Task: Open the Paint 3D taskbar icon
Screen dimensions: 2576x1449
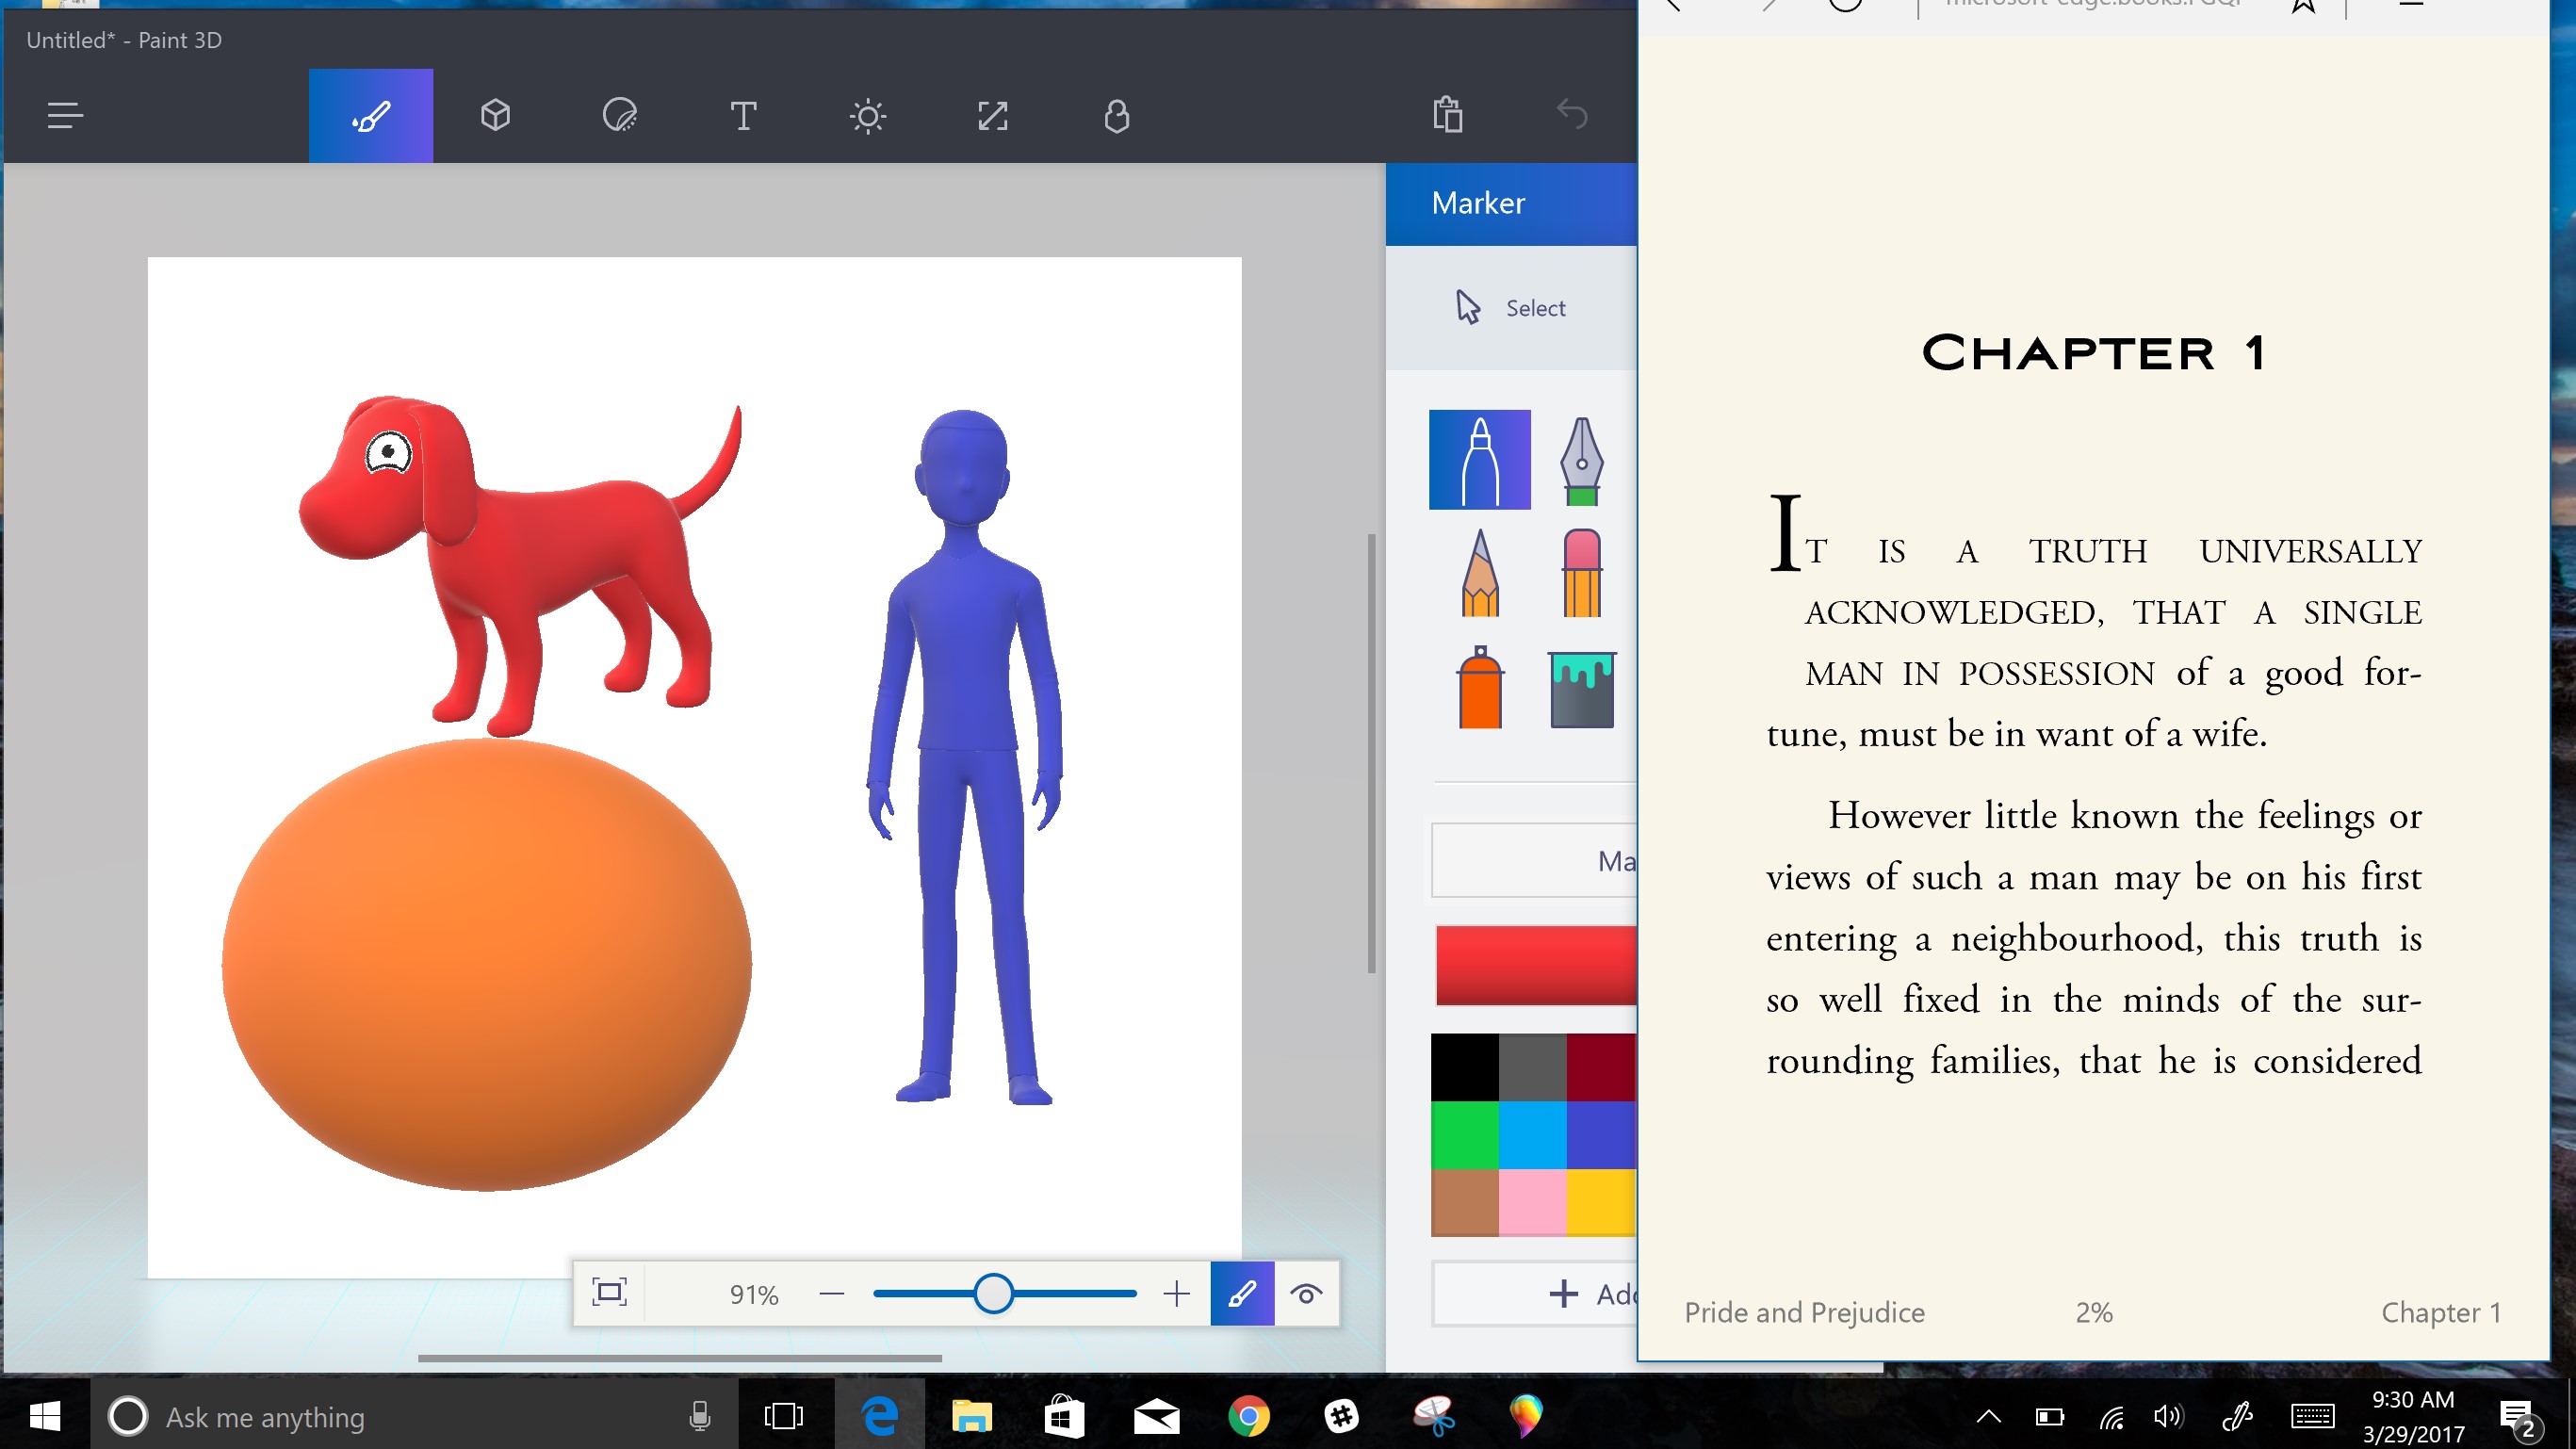Action: pos(1526,1416)
